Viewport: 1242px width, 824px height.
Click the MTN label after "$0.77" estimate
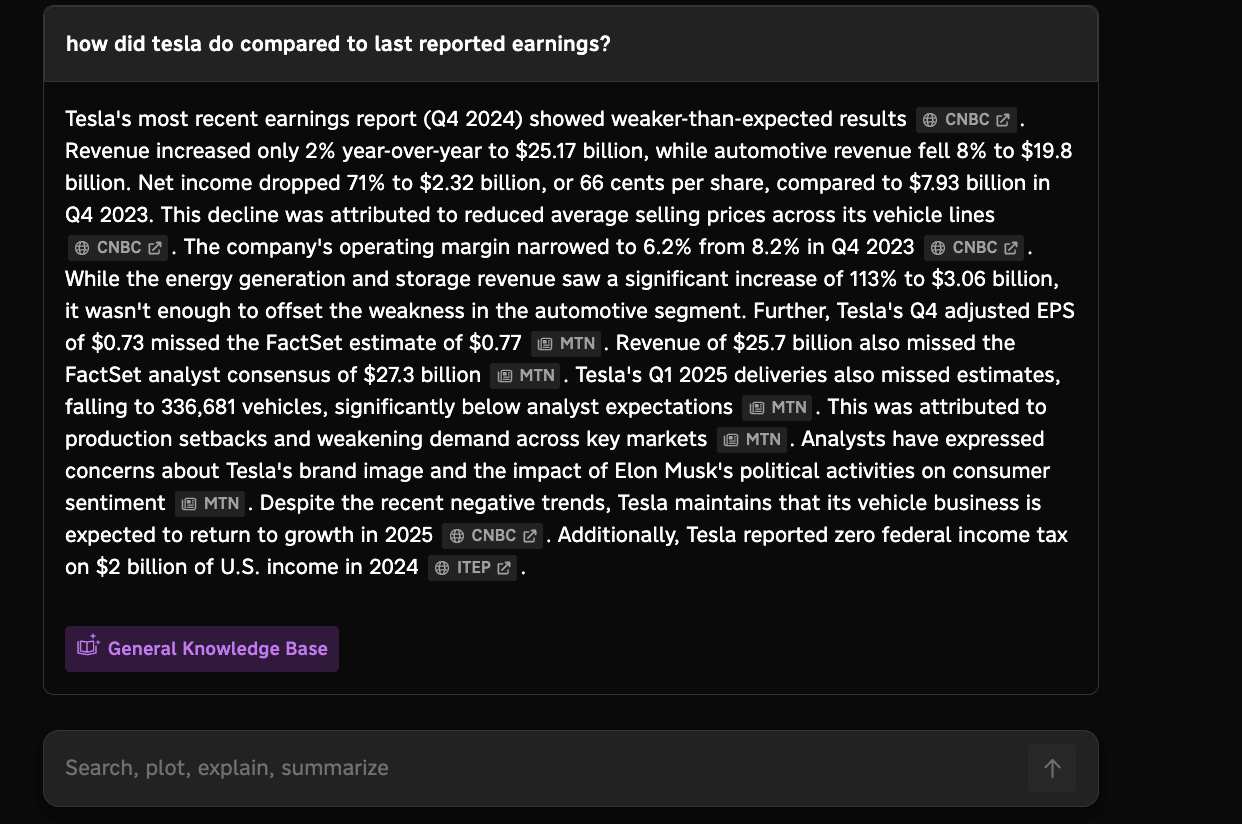click(x=577, y=343)
